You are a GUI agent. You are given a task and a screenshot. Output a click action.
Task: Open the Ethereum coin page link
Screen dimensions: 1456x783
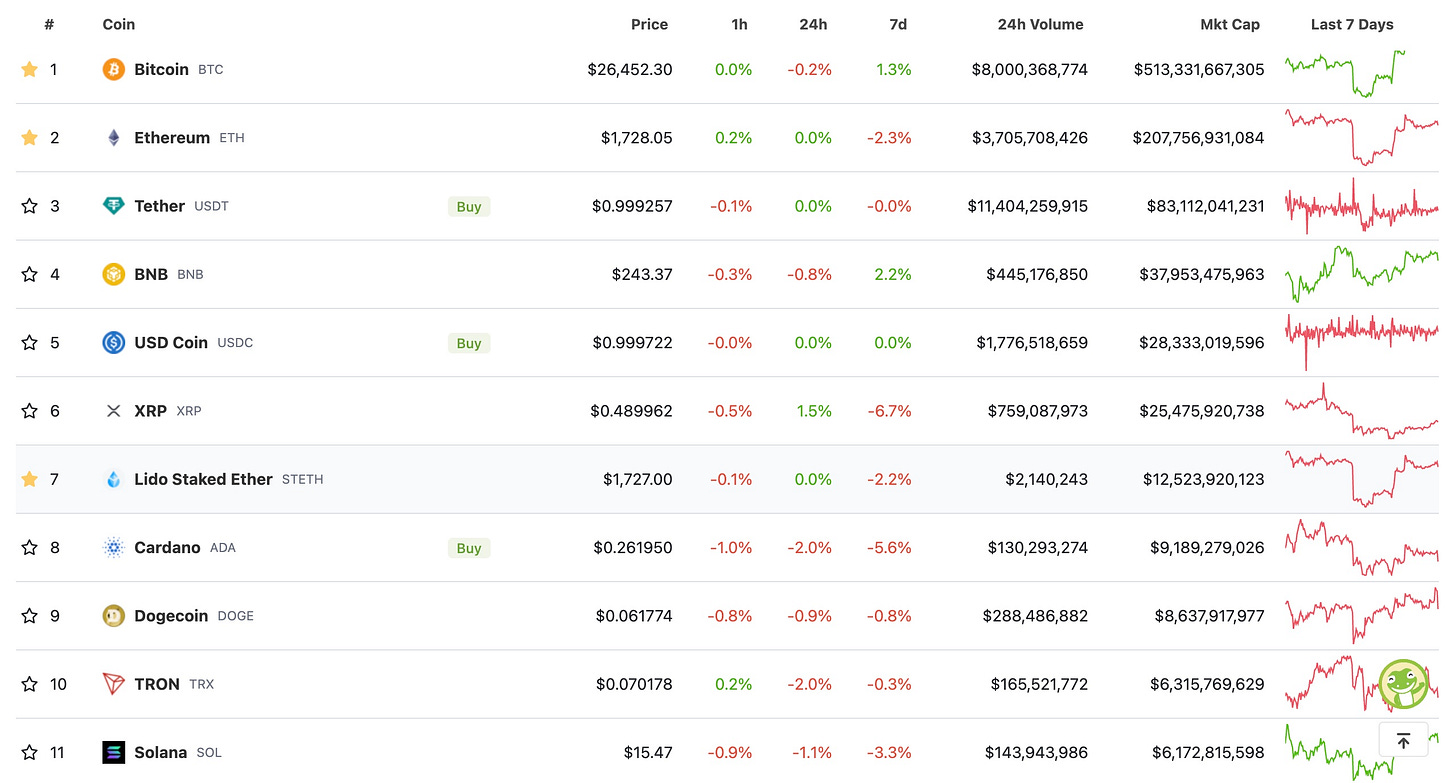pyautogui.click(x=172, y=138)
